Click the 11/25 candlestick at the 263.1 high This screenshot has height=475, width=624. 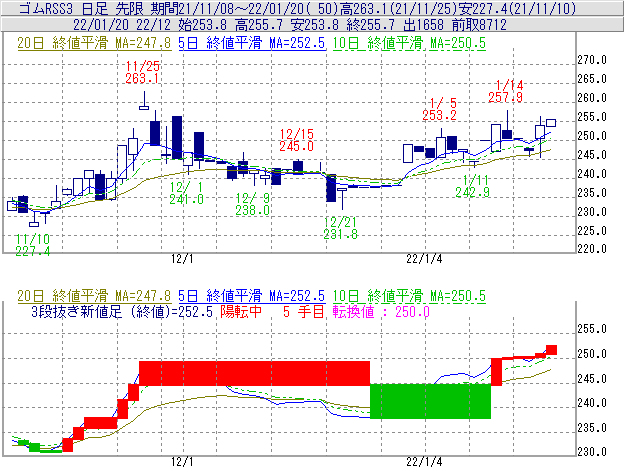144,101
